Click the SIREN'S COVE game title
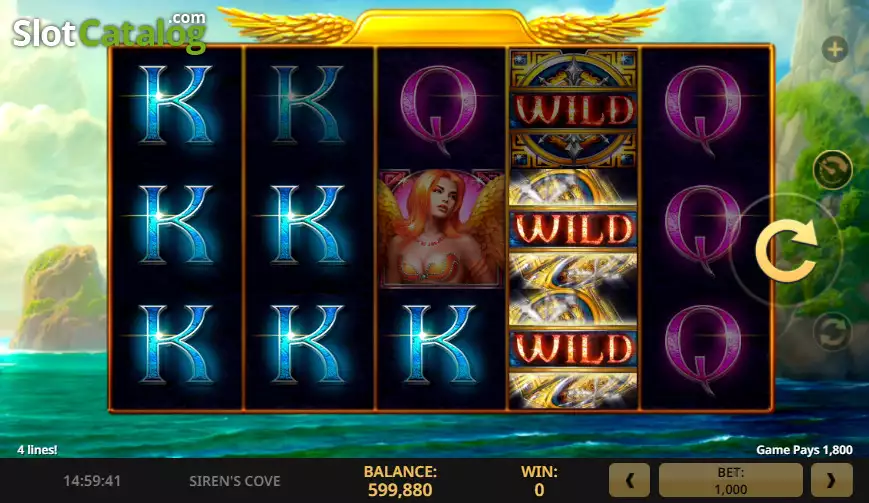This screenshot has height=503, width=869. click(235, 481)
